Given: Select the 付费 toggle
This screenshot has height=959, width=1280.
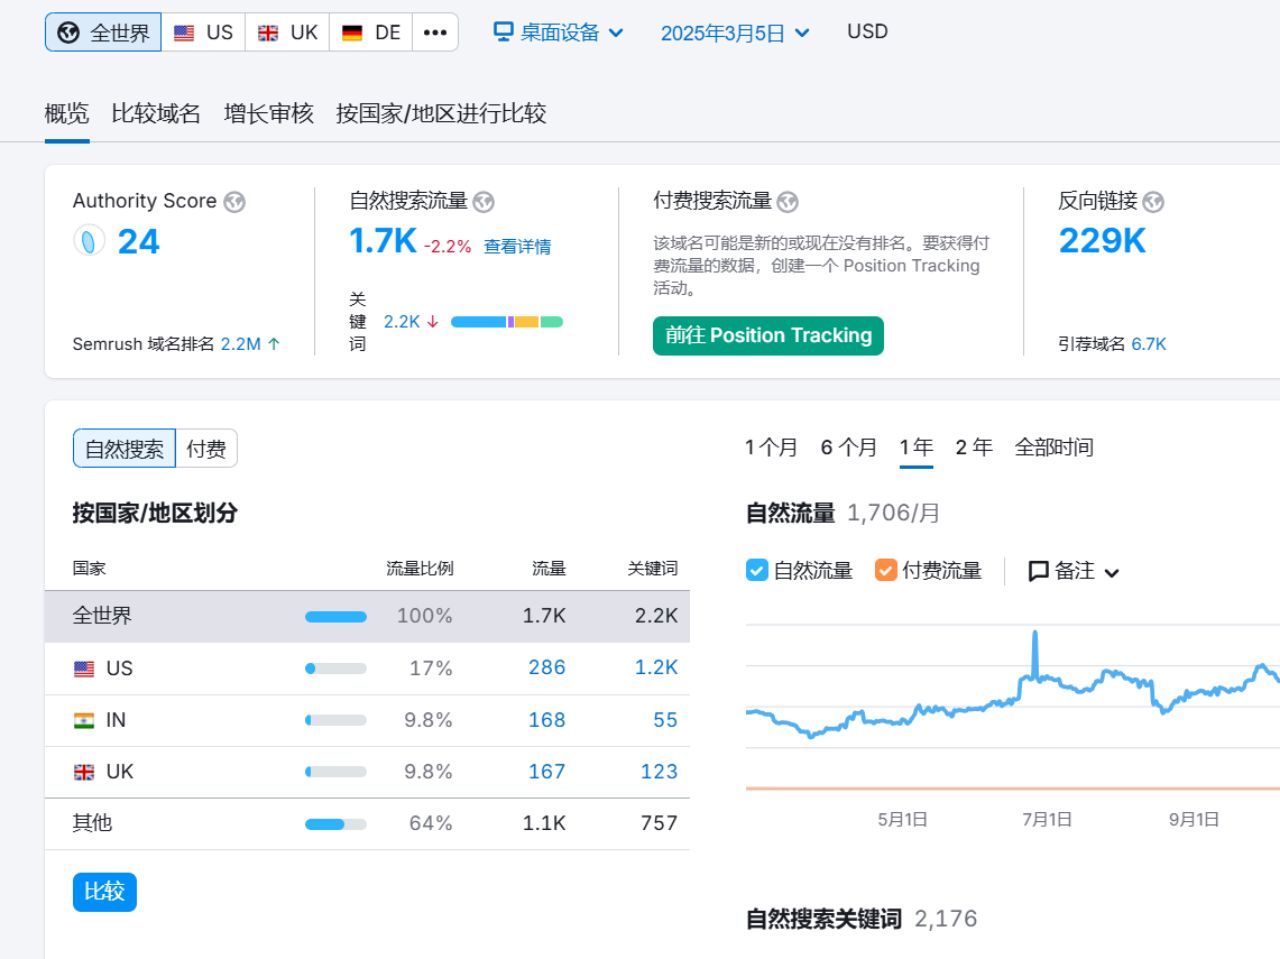Looking at the screenshot, I should coord(207,449).
